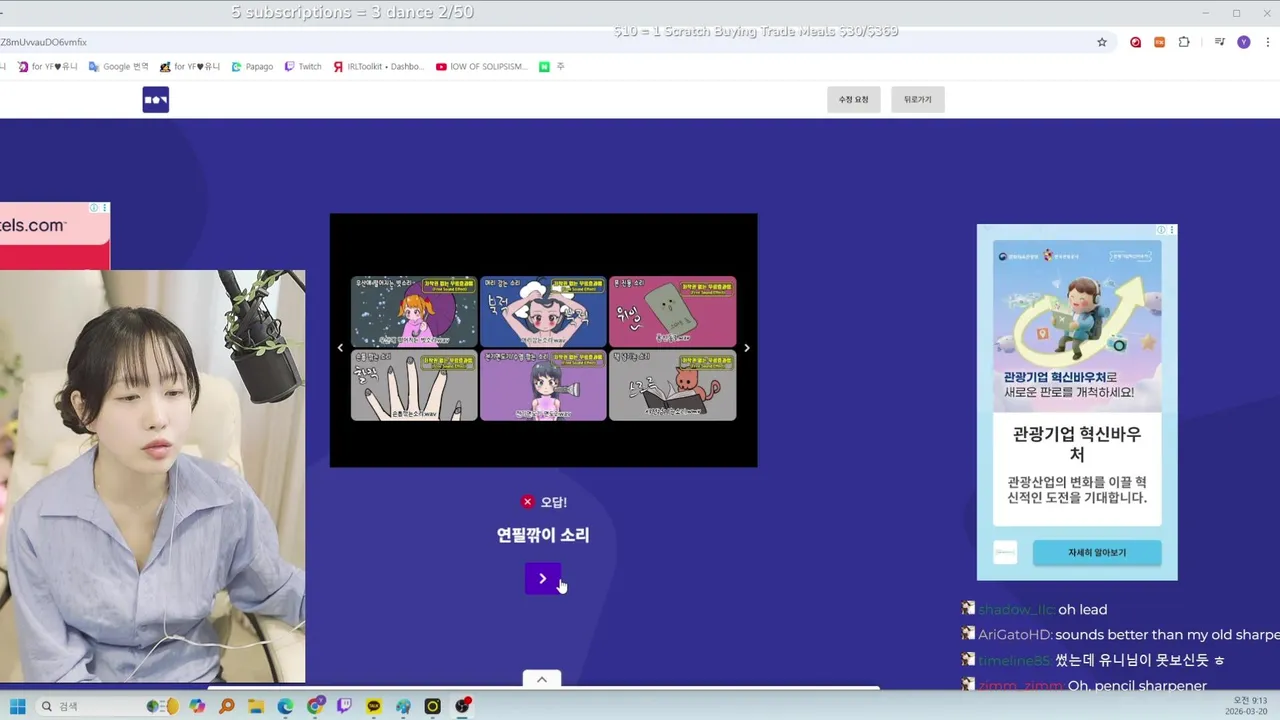This screenshot has height=720, width=1280.
Task: Open OBS Studio from the taskbar
Action: click(x=462, y=707)
